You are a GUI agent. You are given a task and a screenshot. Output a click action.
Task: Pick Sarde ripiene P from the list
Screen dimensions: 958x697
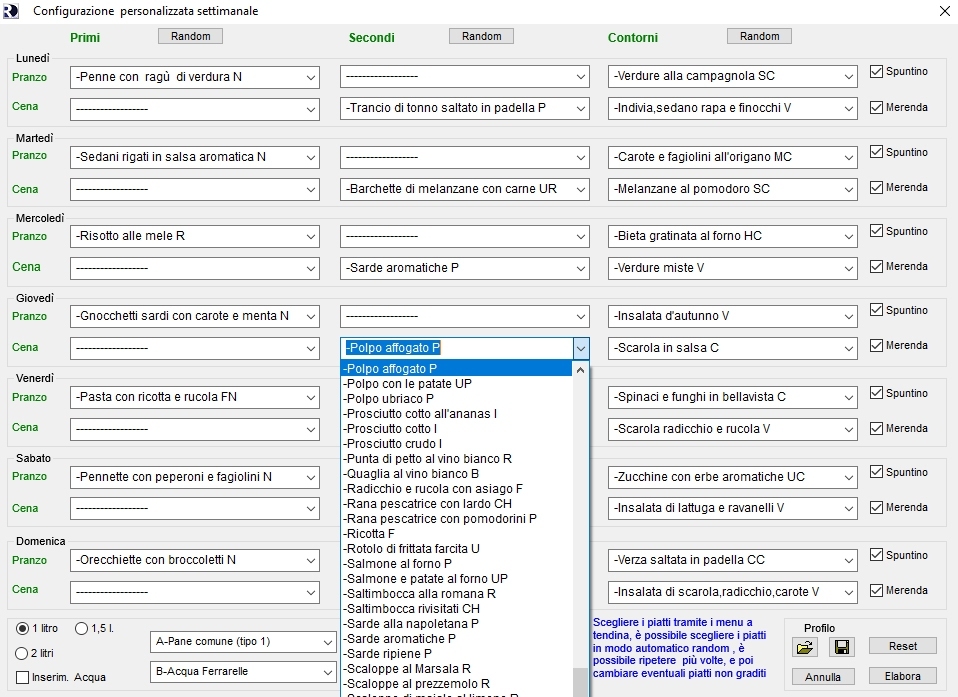[x=456, y=653]
